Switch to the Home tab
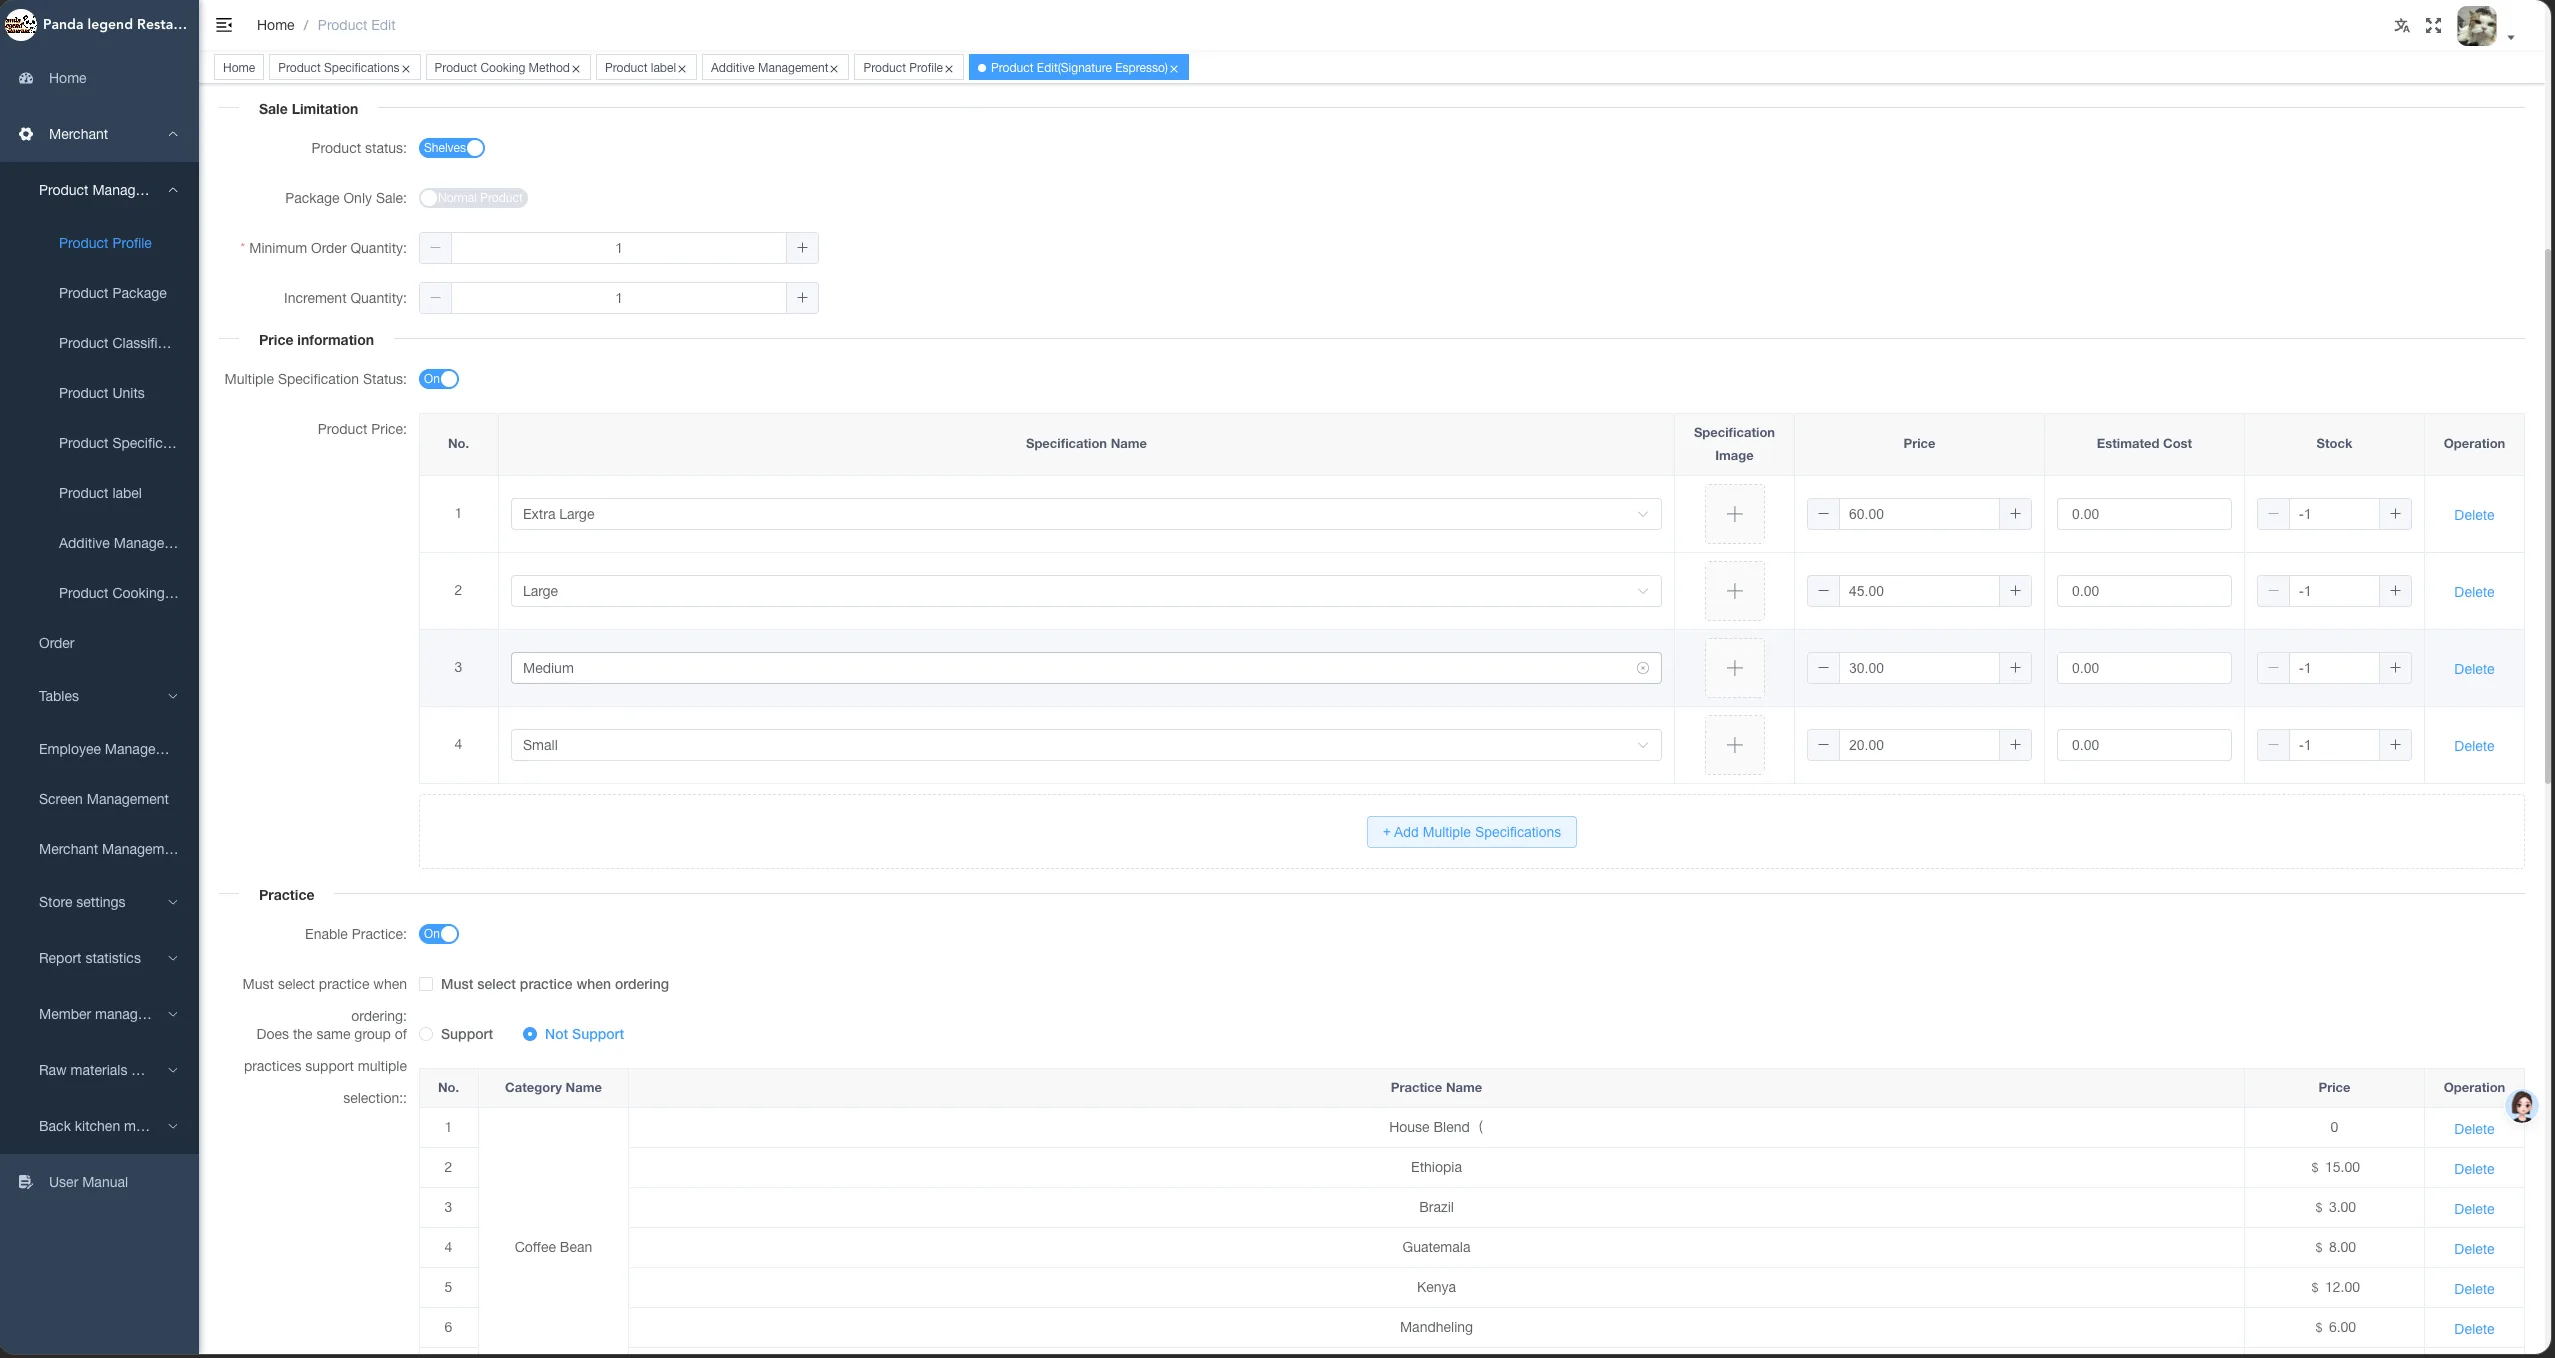The image size is (2555, 1358). pyautogui.click(x=239, y=68)
